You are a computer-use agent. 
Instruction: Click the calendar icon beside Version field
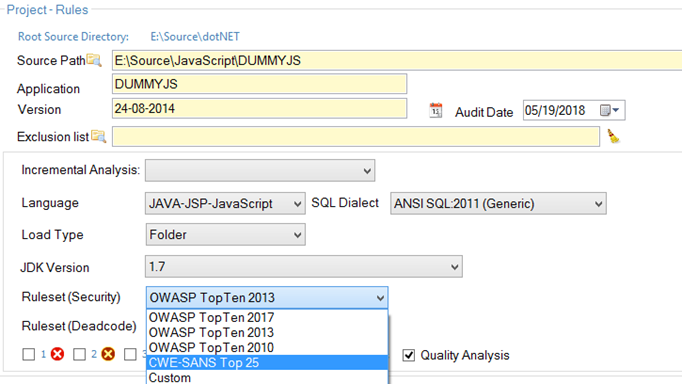point(435,110)
